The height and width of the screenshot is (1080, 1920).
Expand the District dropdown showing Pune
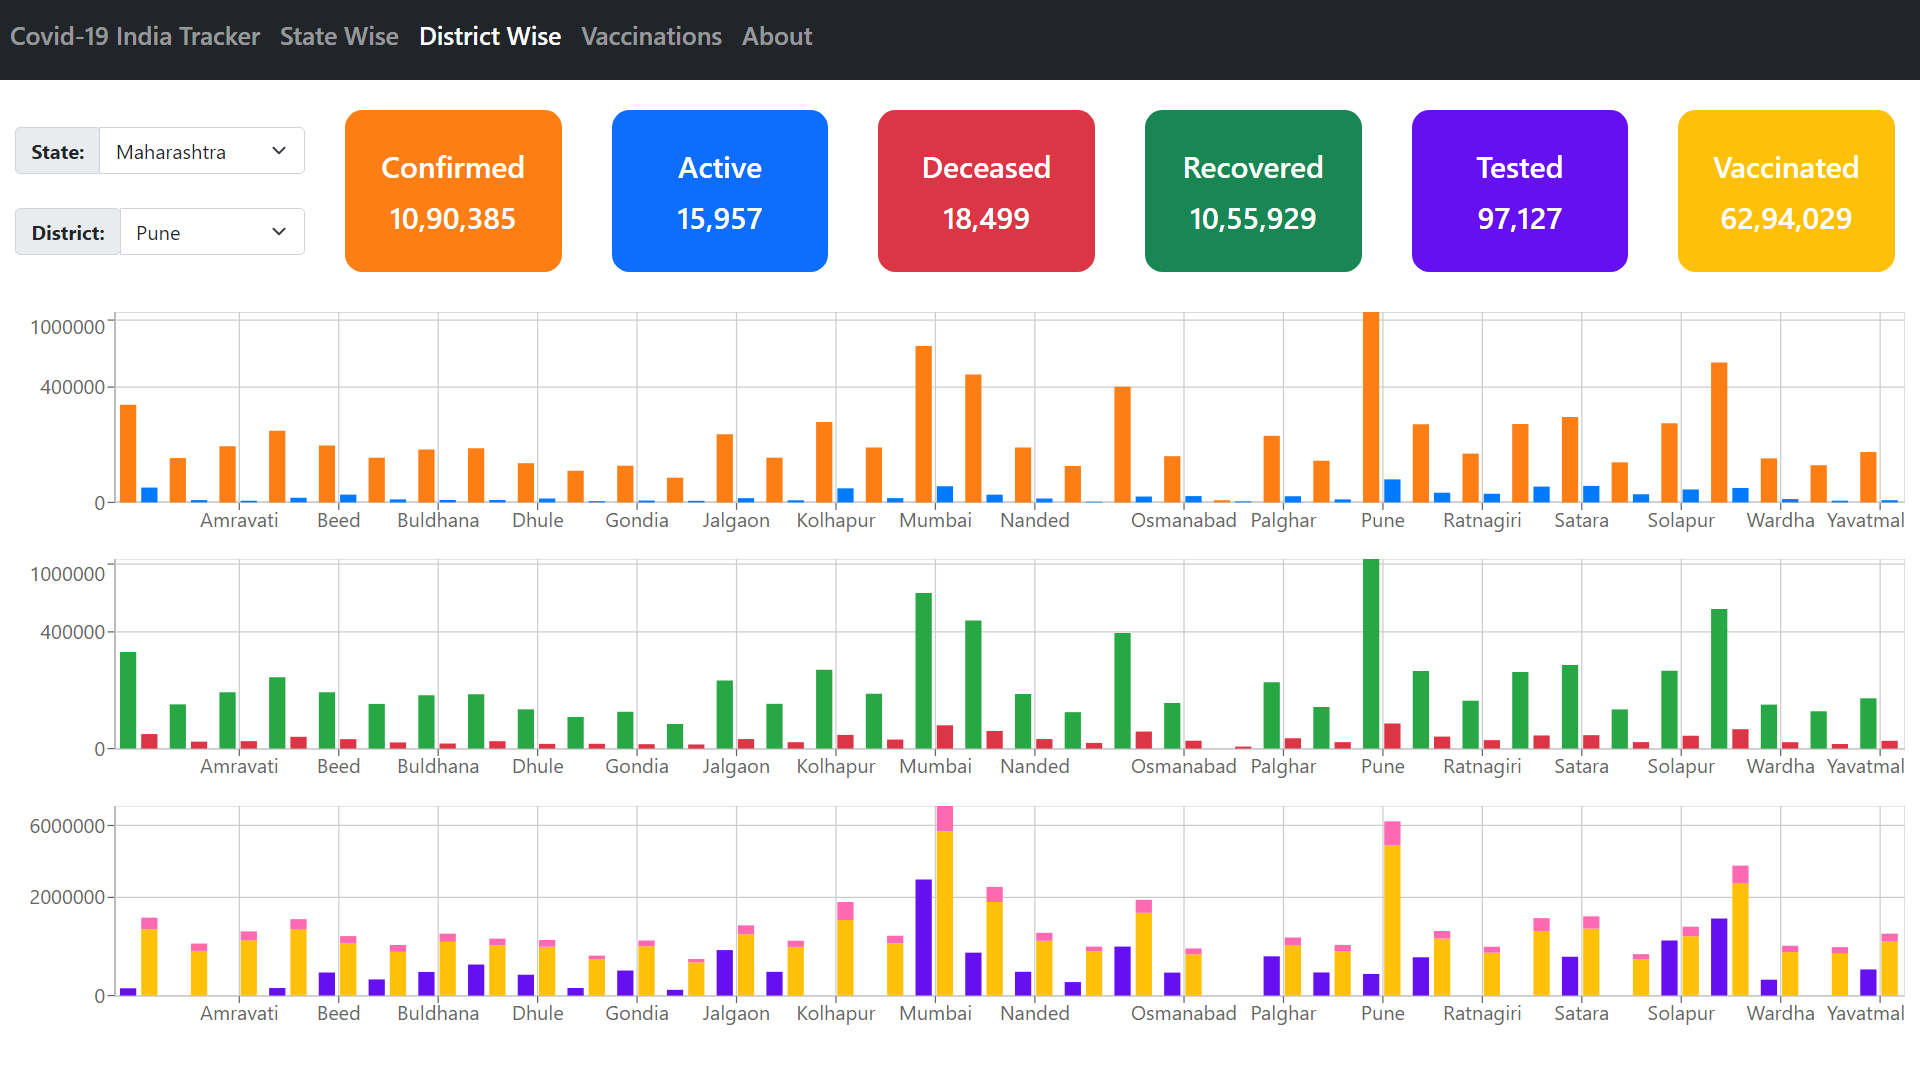212,232
